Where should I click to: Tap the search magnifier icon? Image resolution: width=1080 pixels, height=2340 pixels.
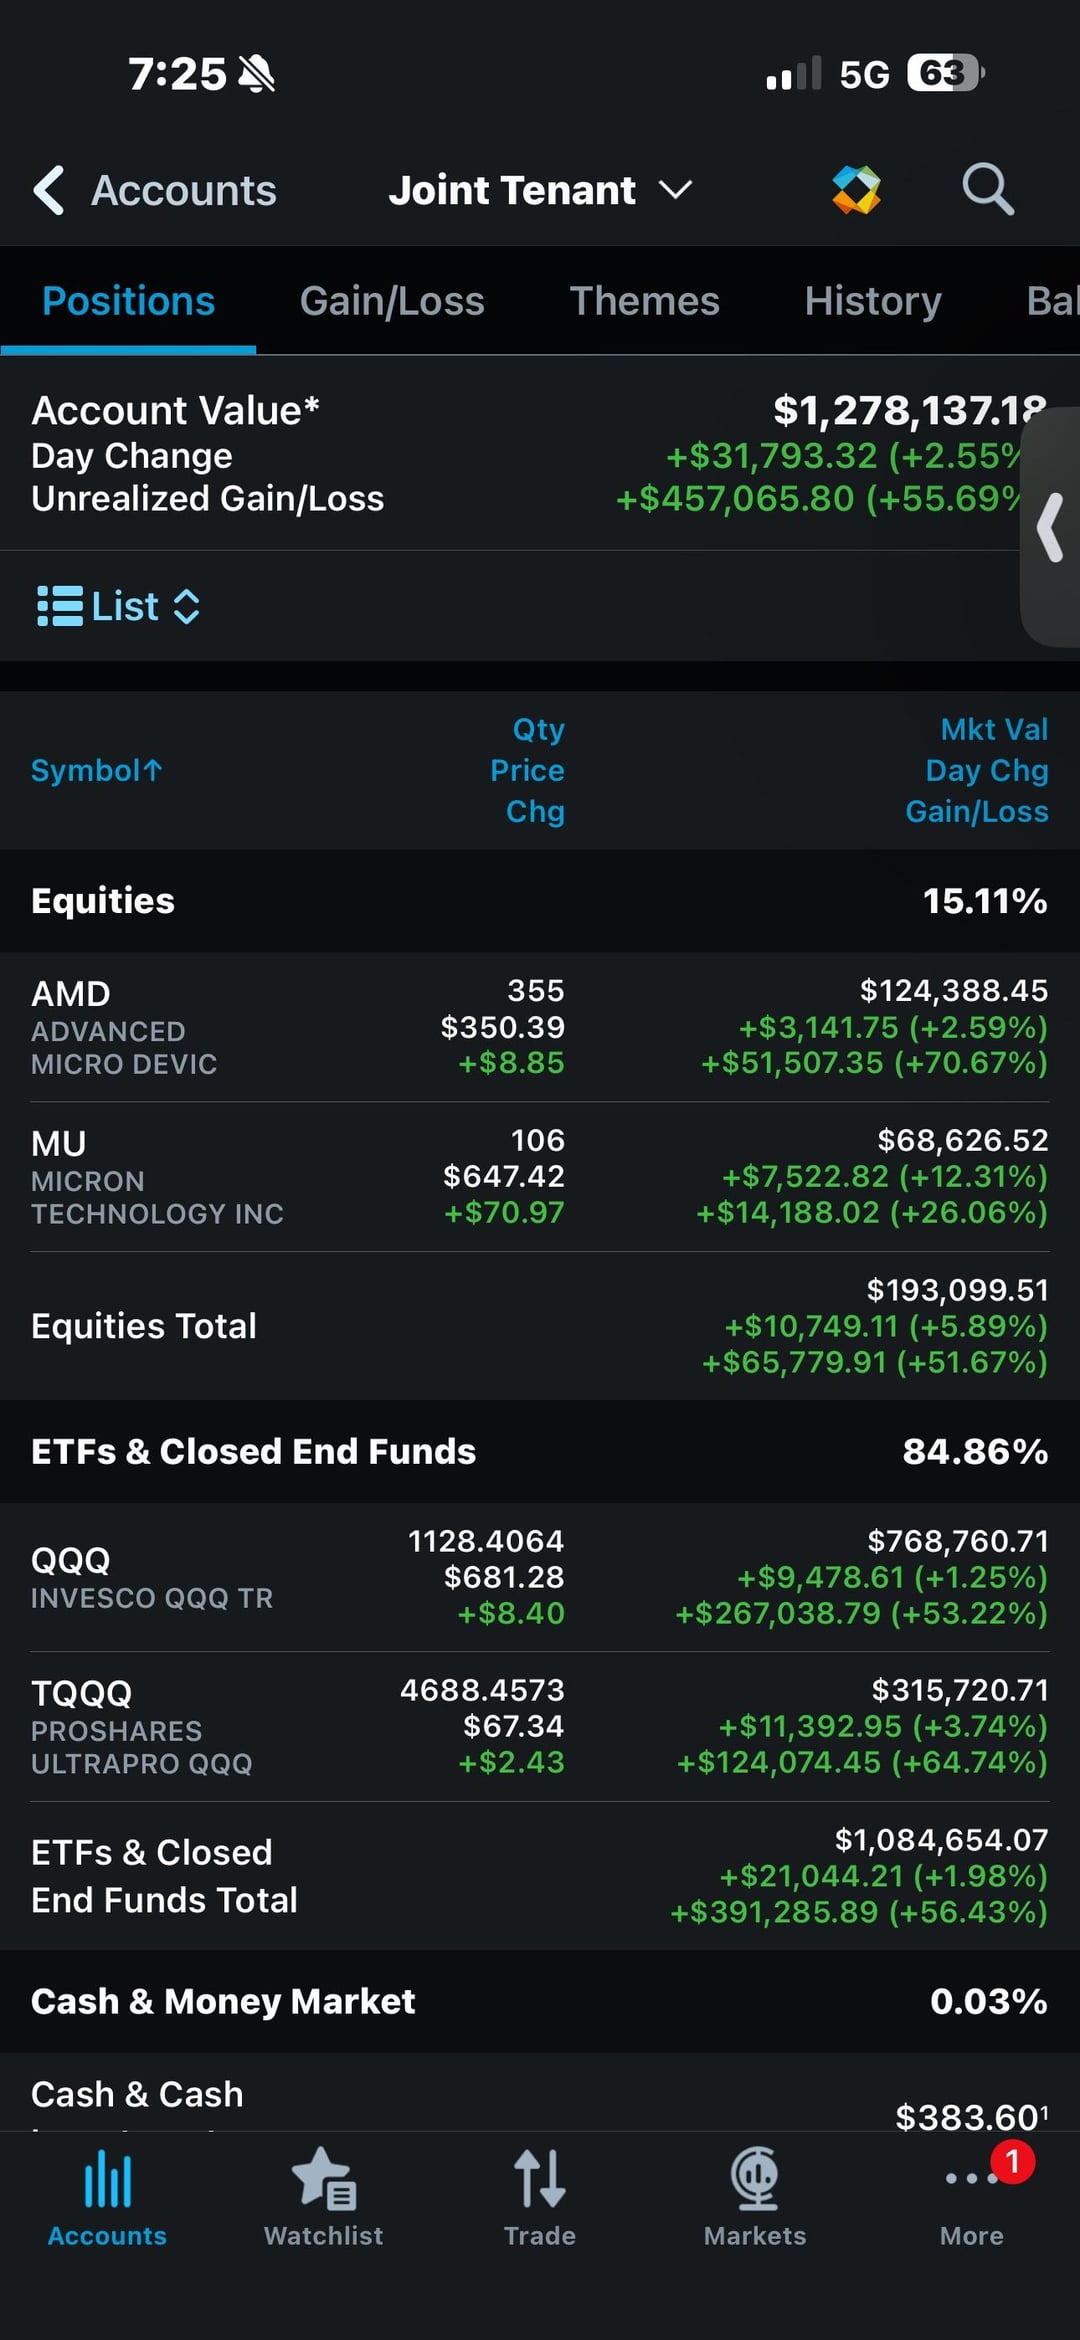click(988, 189)
